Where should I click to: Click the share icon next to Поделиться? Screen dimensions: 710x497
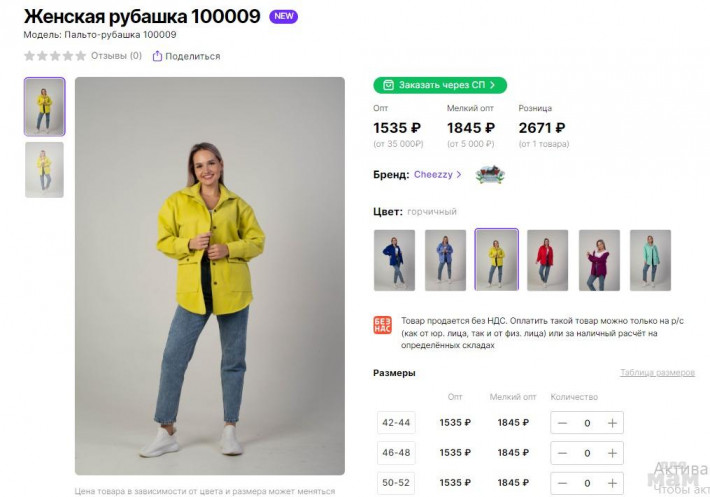tap(157, 56)
